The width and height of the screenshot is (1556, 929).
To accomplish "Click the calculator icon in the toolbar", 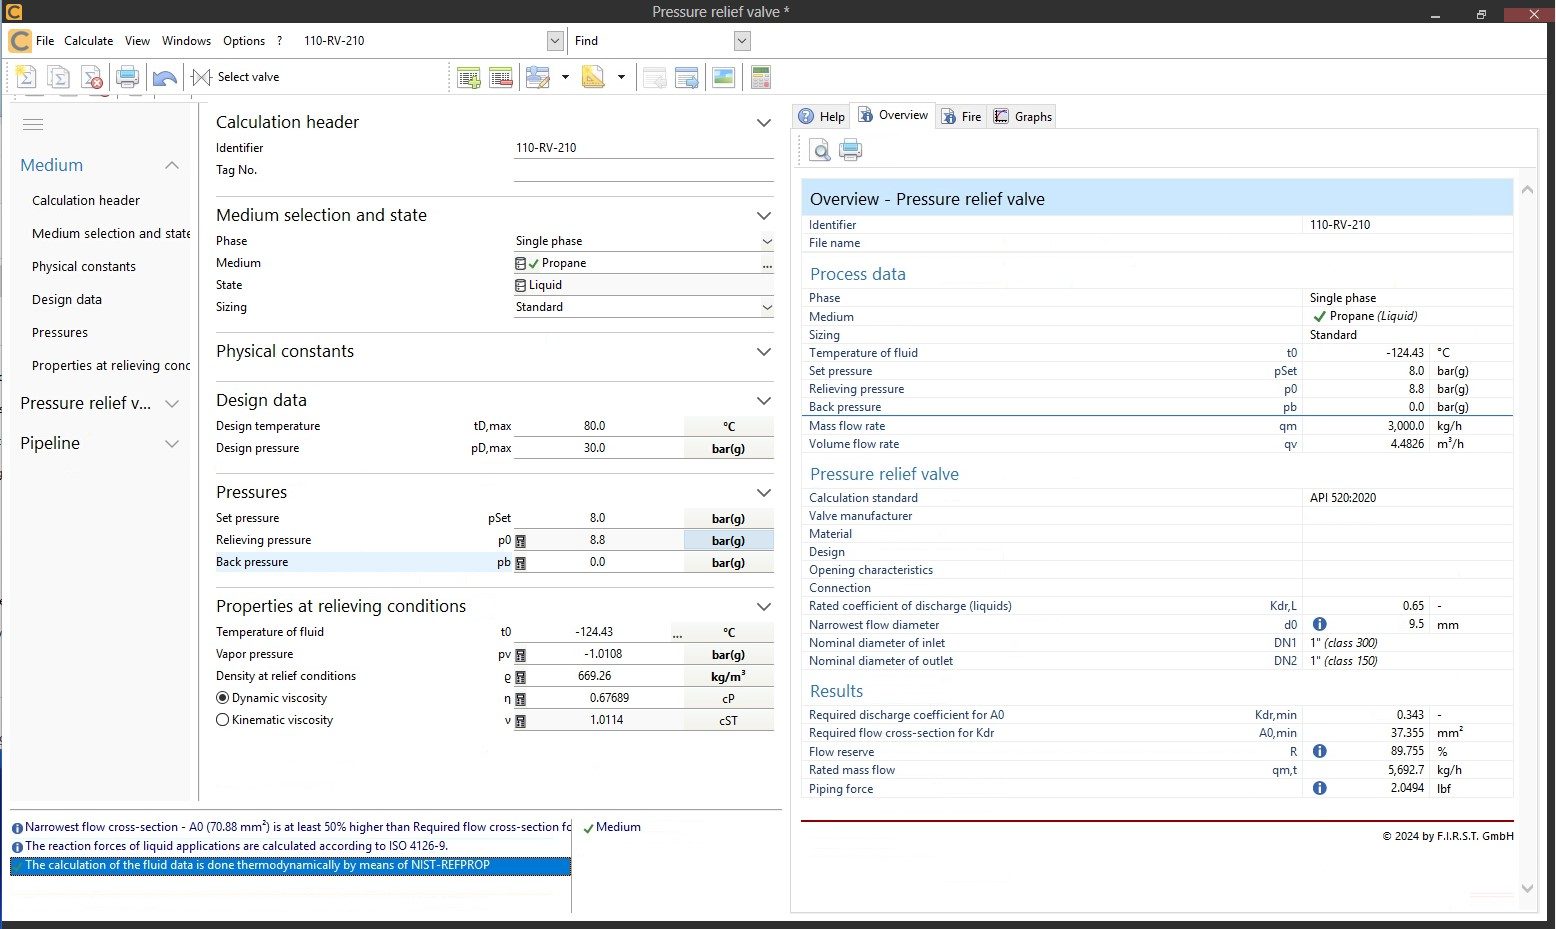I will click(761, 77).
